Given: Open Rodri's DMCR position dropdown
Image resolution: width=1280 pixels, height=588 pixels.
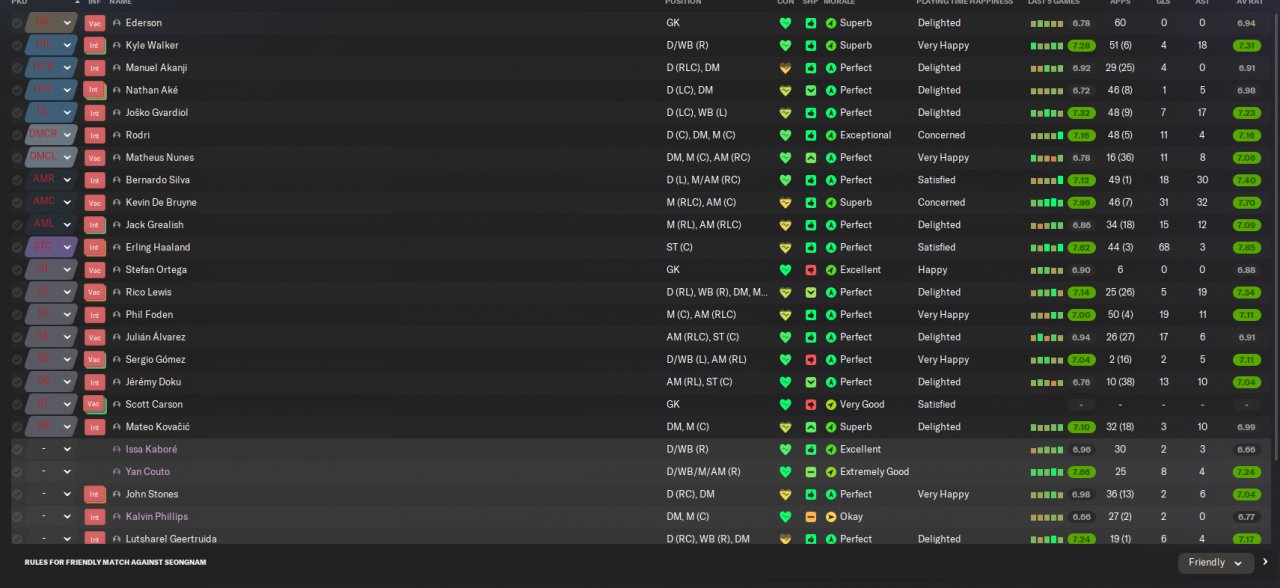Looking at the screenshot, I should tap(52, 135).
